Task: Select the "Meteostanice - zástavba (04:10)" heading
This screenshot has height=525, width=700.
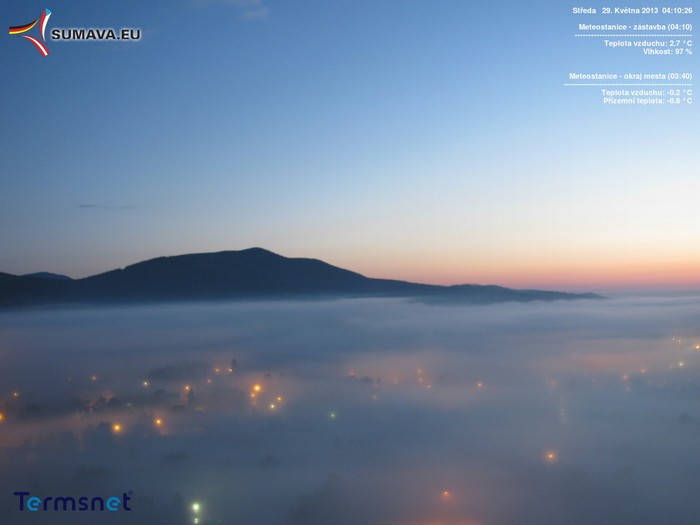Action: pyautogui.click(x=635, y=27)
